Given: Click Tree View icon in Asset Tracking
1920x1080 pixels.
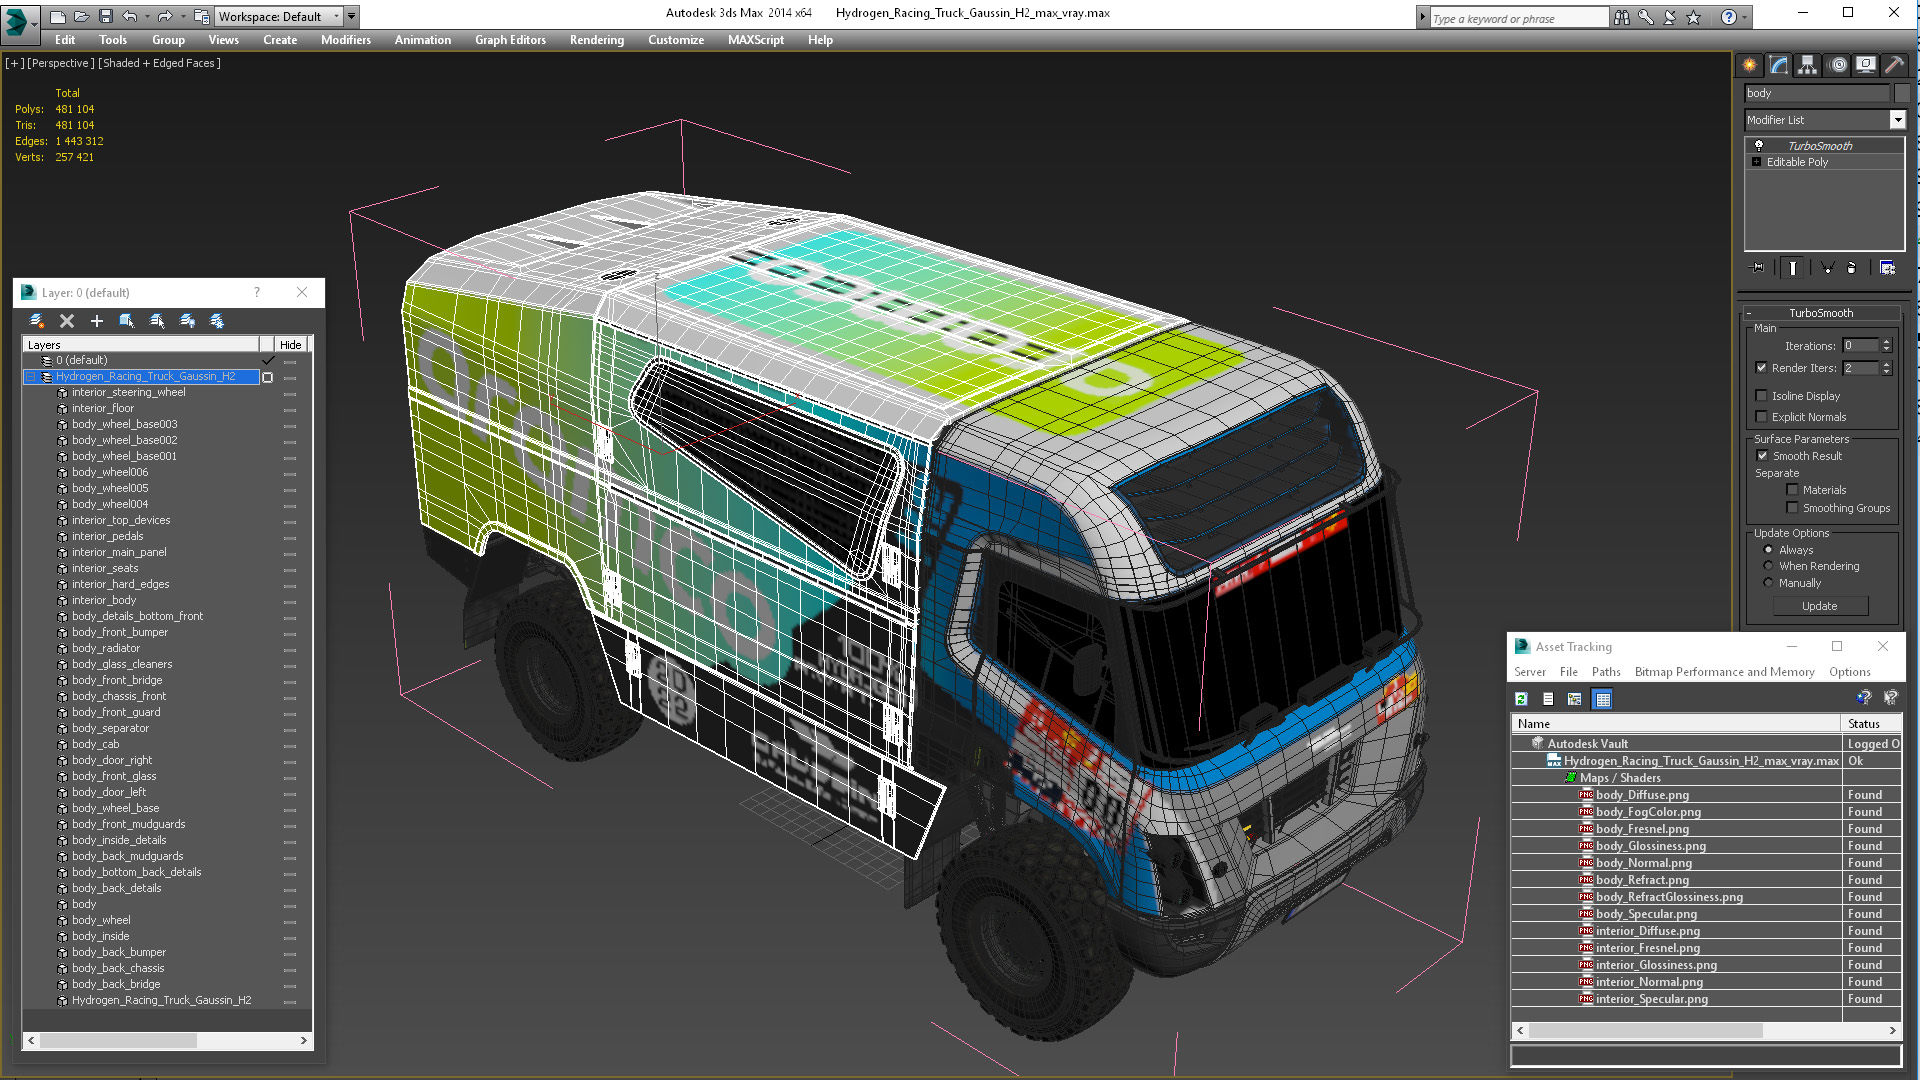Looking at the screenshot, I should (x=1575, y=699).
